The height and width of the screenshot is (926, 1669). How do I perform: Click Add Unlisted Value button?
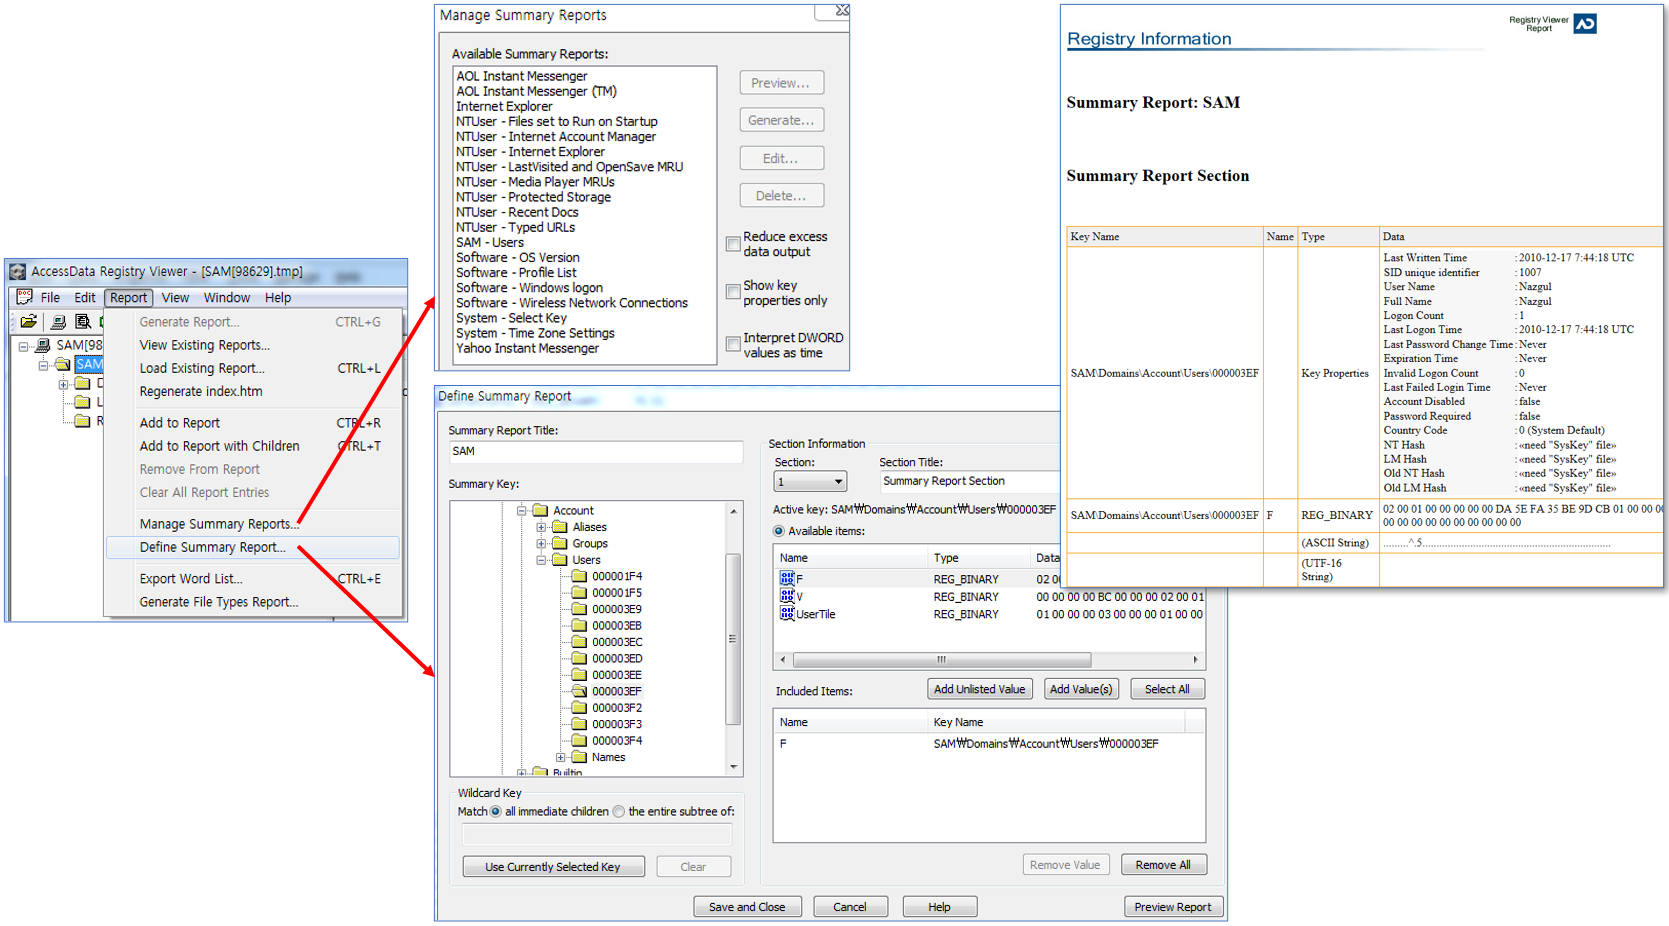pos(979,689)
